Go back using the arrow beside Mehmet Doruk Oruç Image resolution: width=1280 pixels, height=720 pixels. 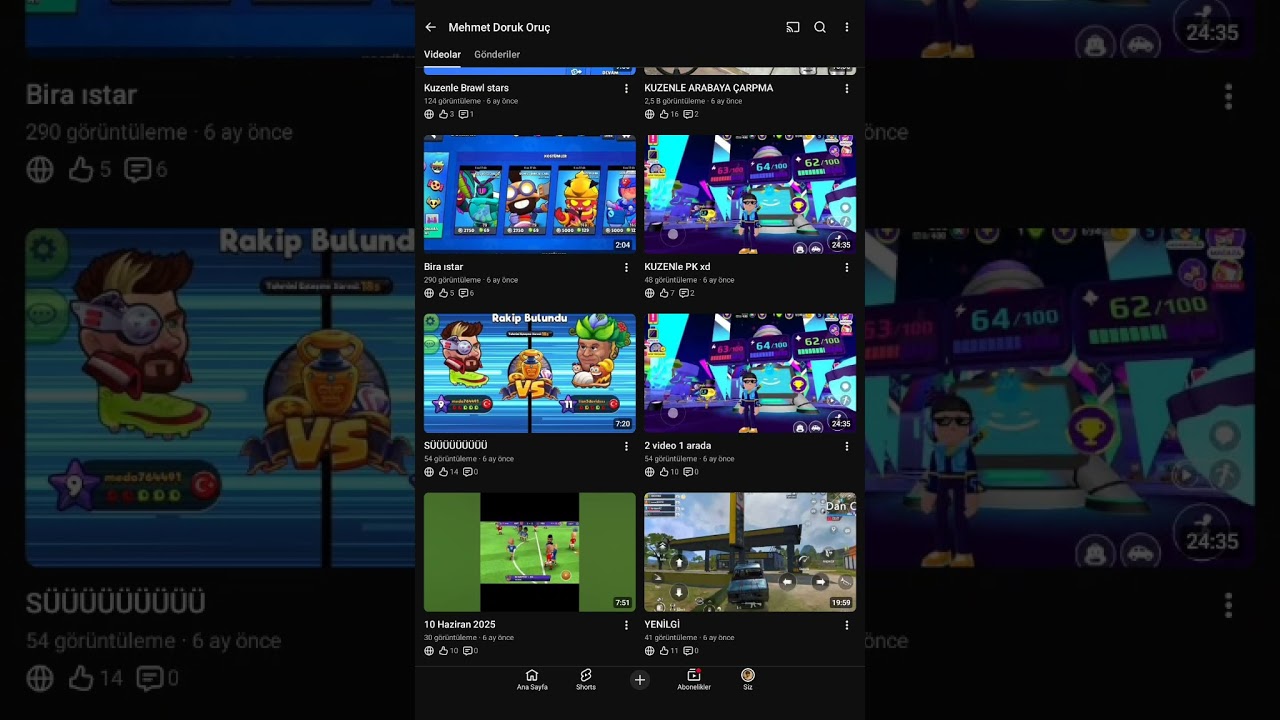pos(430,27)
